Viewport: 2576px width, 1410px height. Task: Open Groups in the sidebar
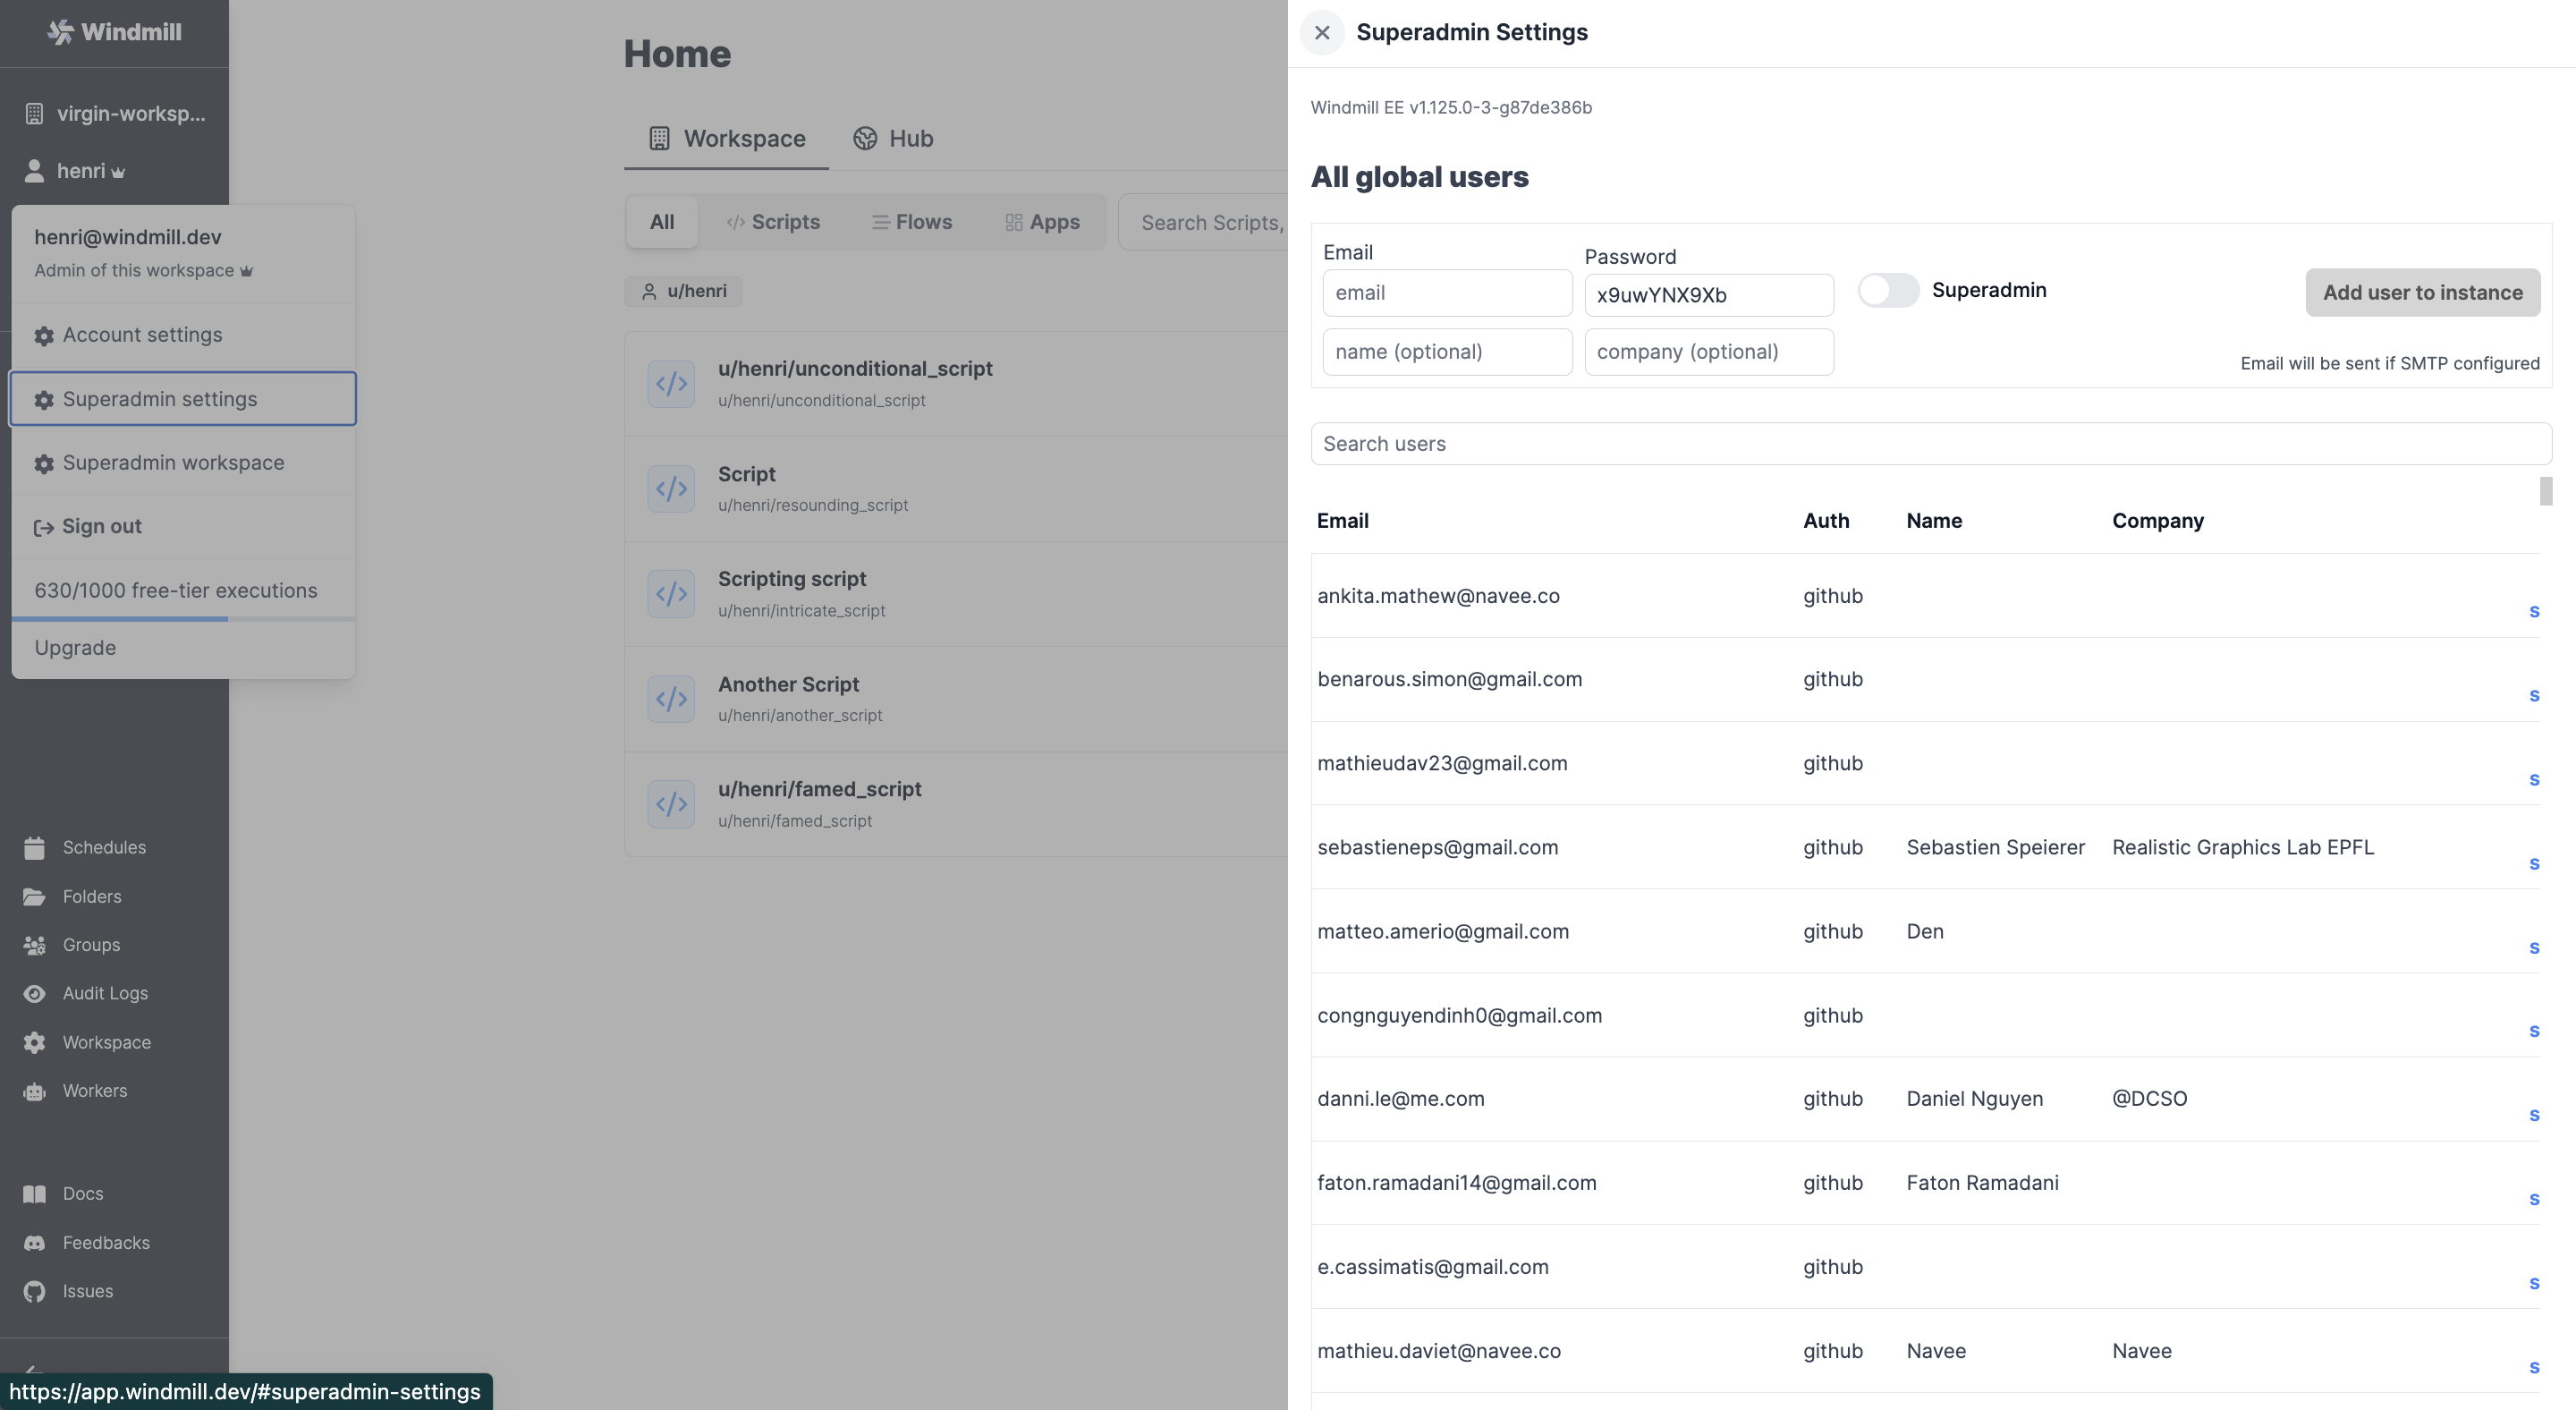(90, 945)
